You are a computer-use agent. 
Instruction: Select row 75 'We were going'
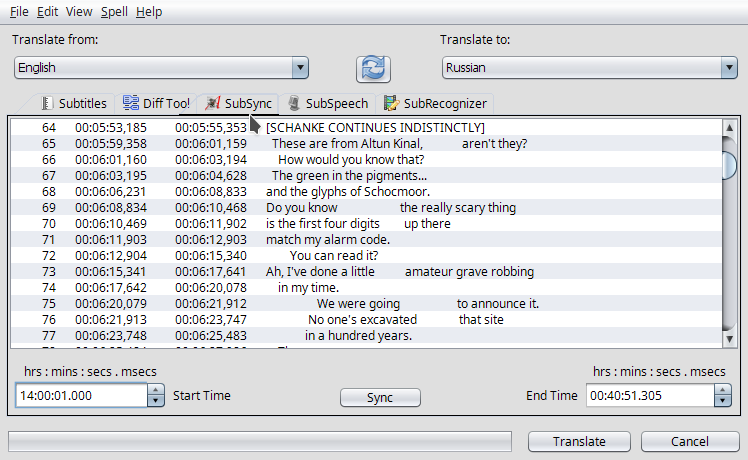(366, 303)
